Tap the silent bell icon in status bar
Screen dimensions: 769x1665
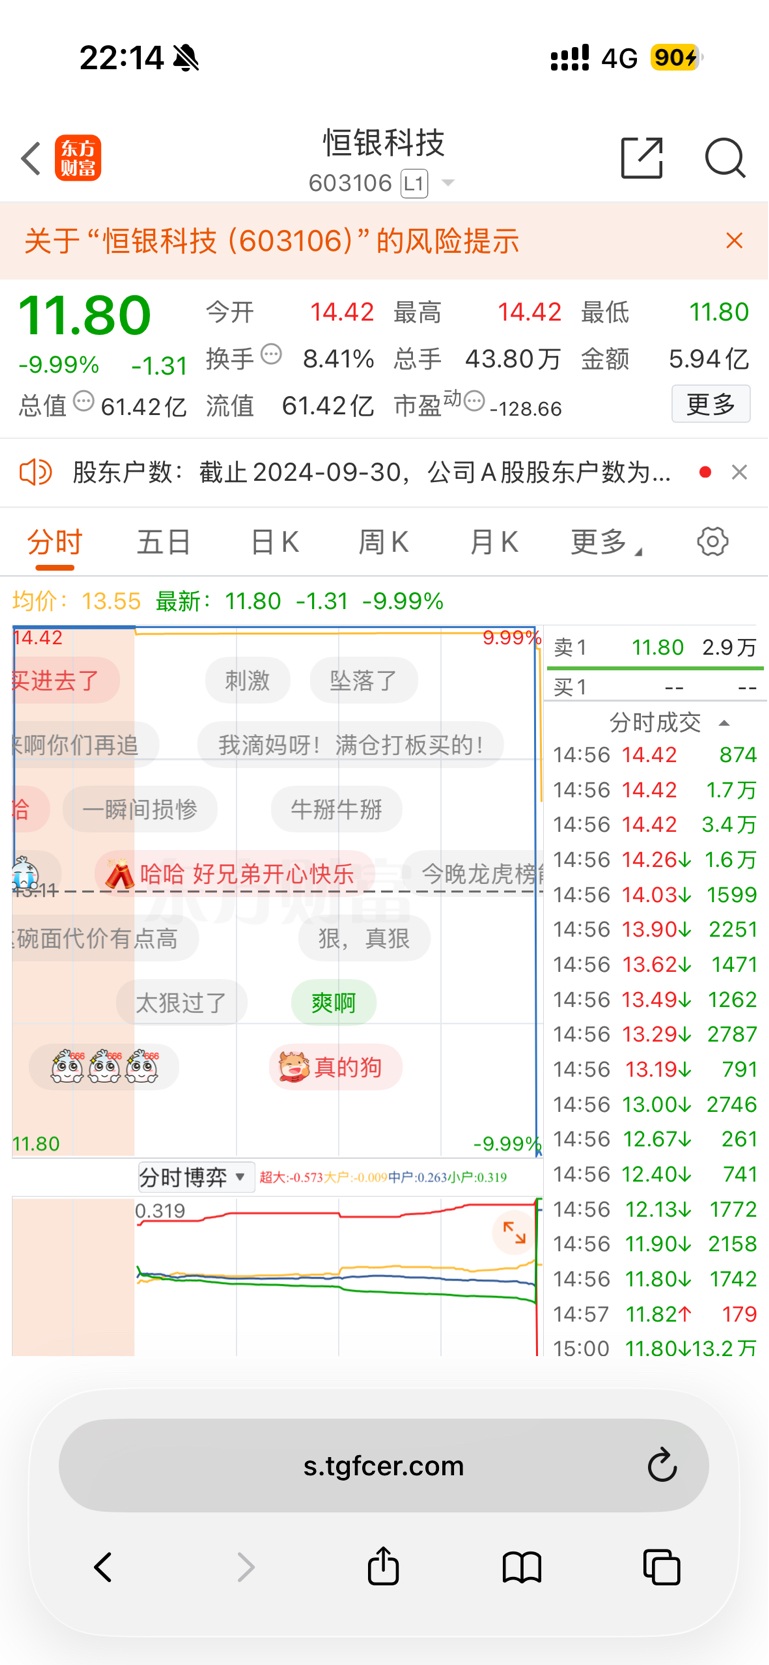[186, 58]
